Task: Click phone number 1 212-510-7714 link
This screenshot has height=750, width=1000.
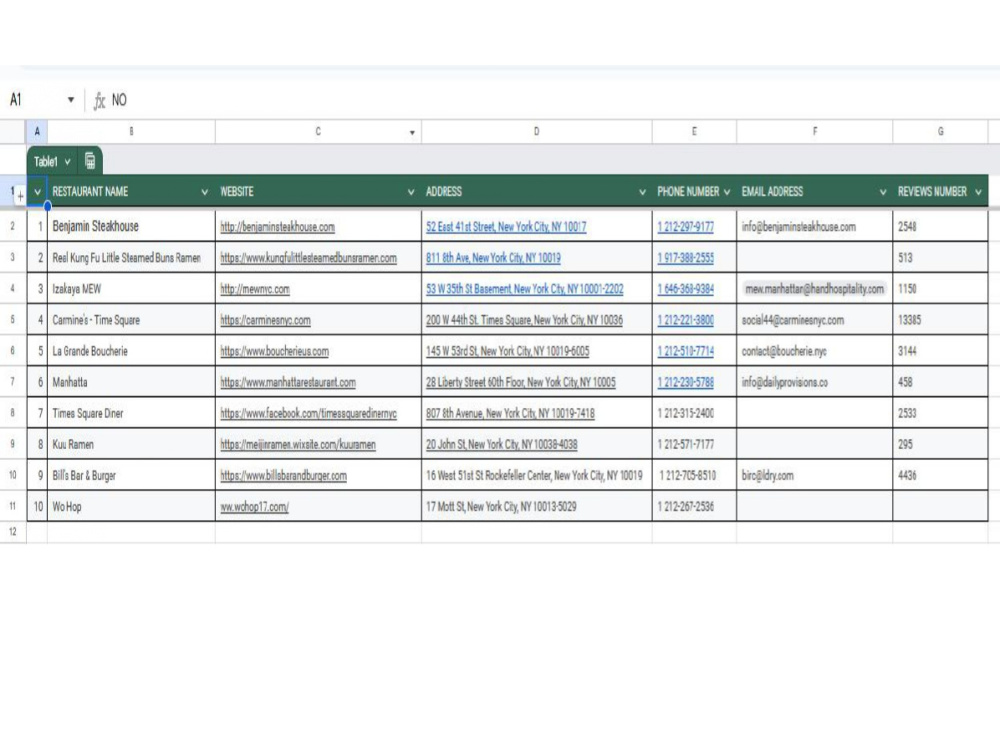Action: 686,351
